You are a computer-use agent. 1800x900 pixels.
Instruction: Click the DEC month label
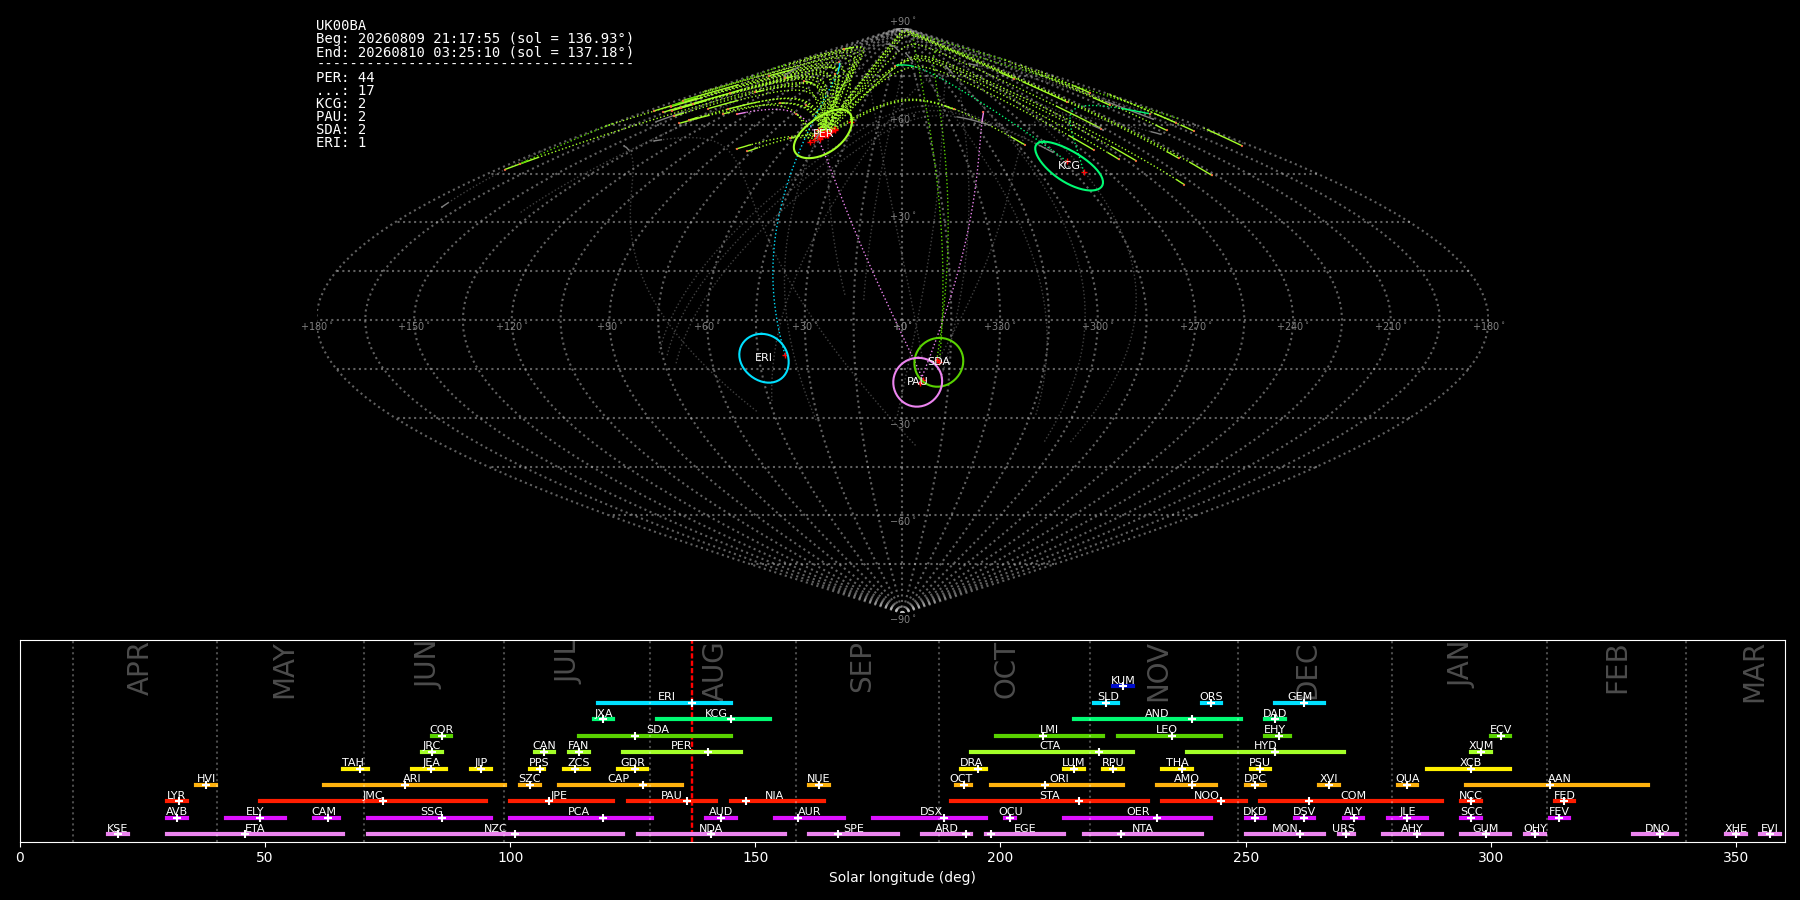(x=1307, y=671)
